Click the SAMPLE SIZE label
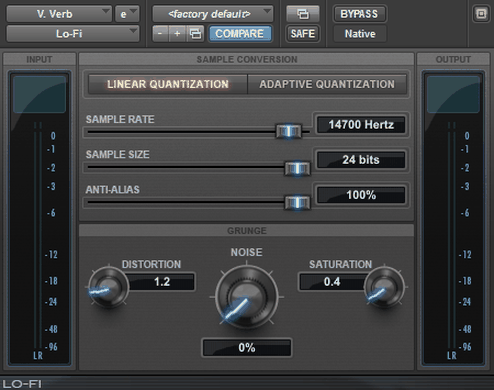 click(118, 154)
